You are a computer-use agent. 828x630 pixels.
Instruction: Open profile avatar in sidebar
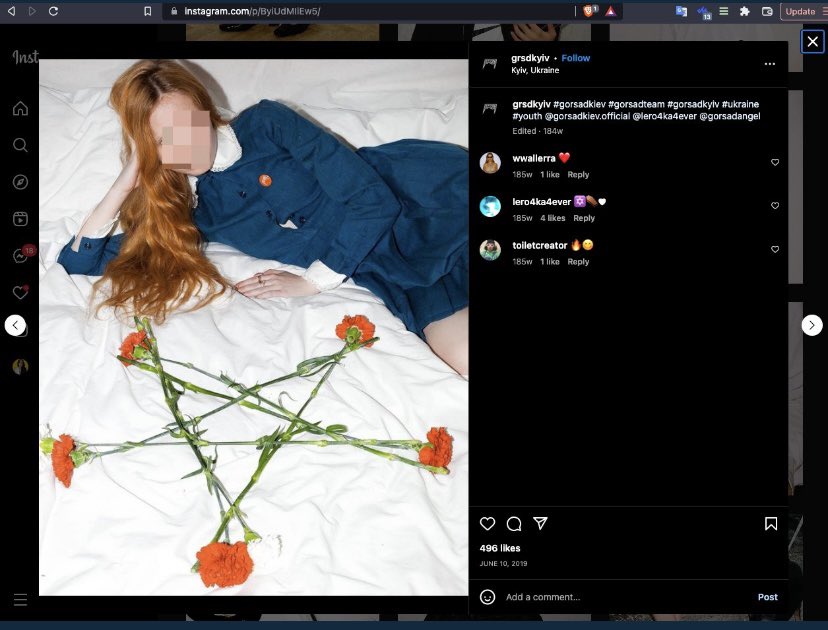(20, 366)
